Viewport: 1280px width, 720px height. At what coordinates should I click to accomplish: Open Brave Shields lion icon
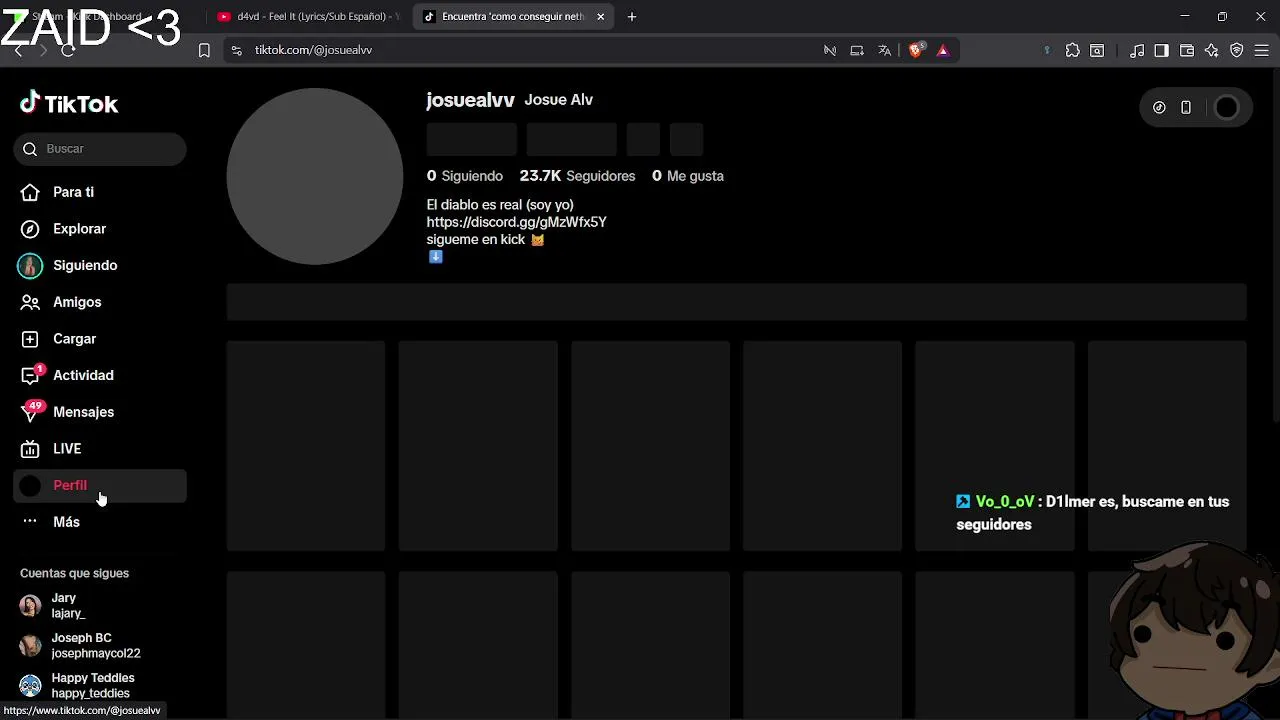coord(916,50)
